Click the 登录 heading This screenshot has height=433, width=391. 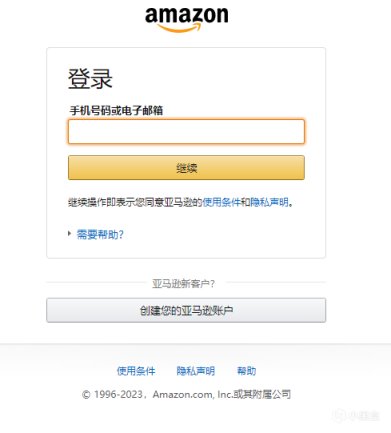pyautogui.click(x=90, y=79)
